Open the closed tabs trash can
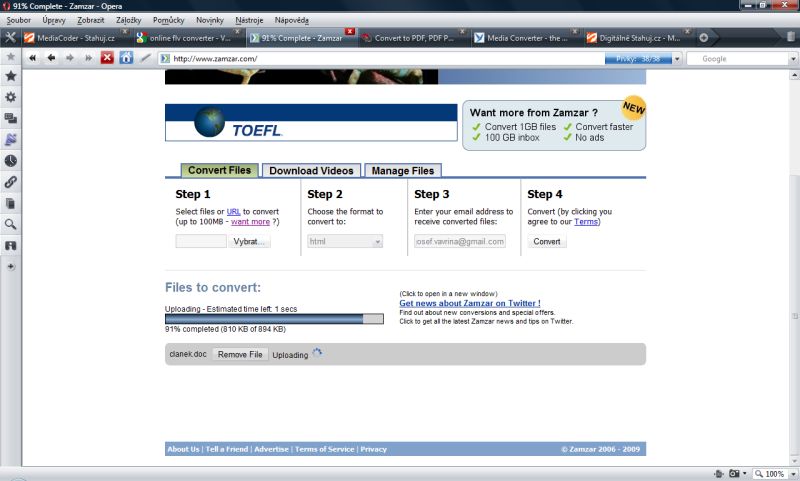This screenshot has height=481, width=800. tap(791, 37)
